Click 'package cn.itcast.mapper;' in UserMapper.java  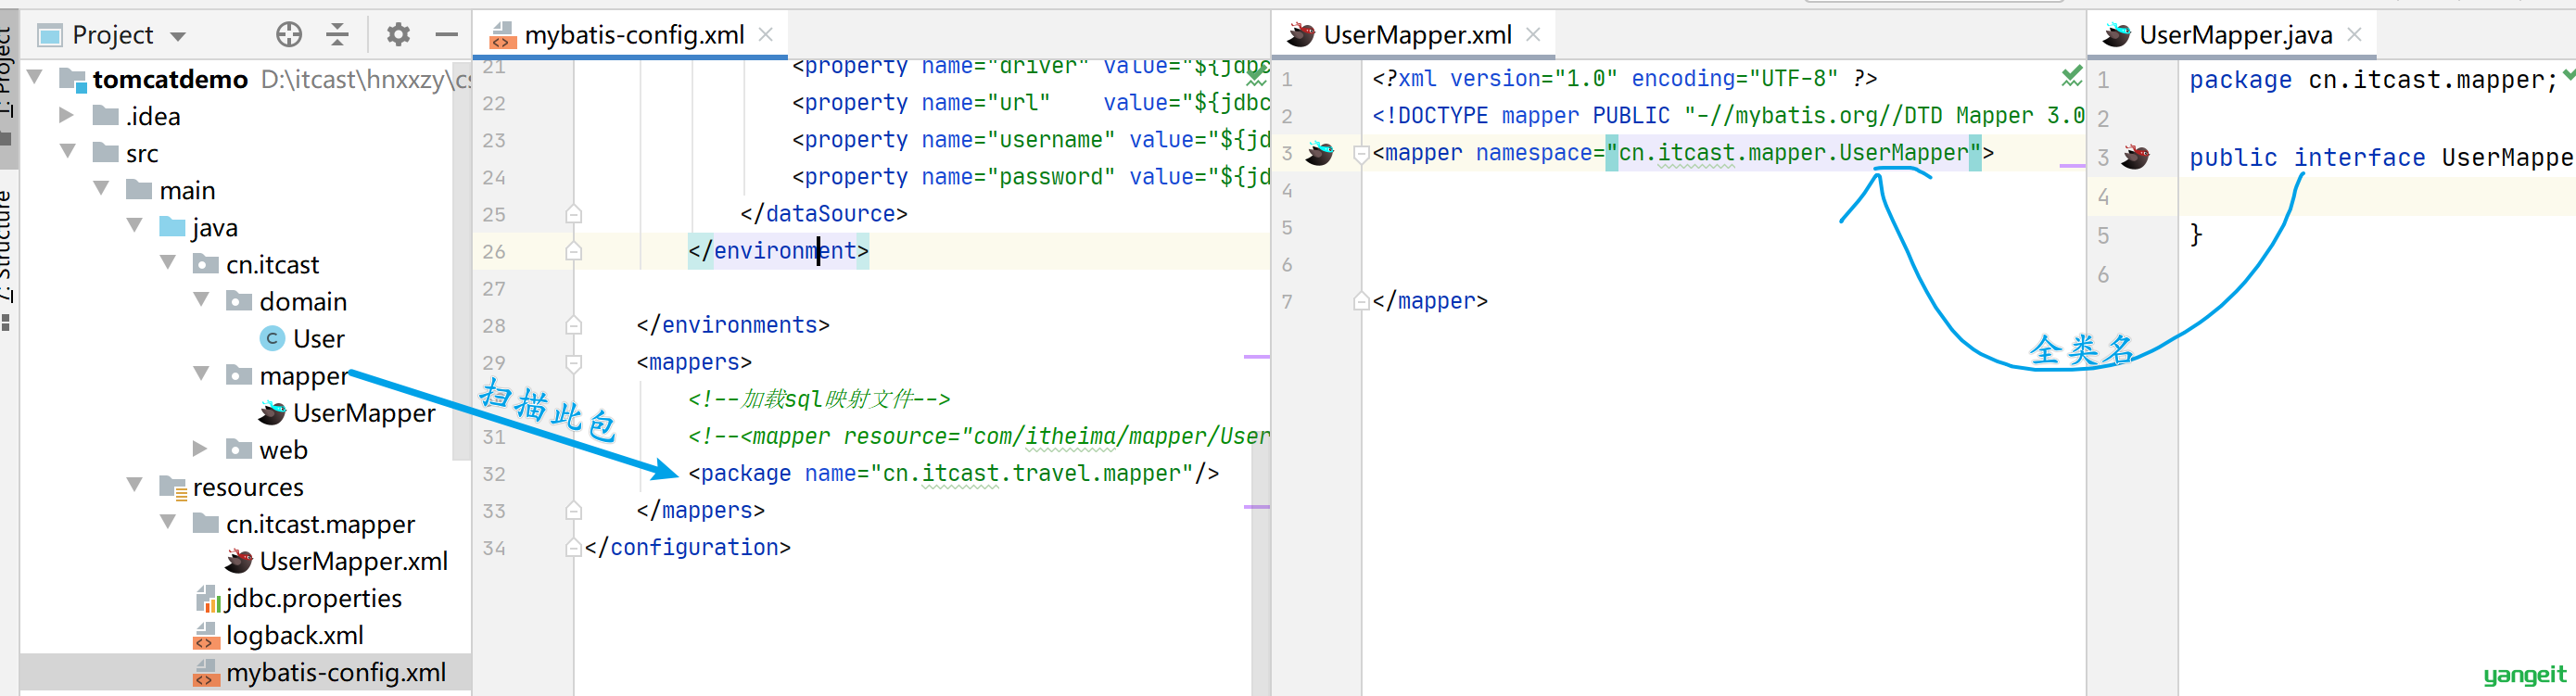click(2373, 80)
